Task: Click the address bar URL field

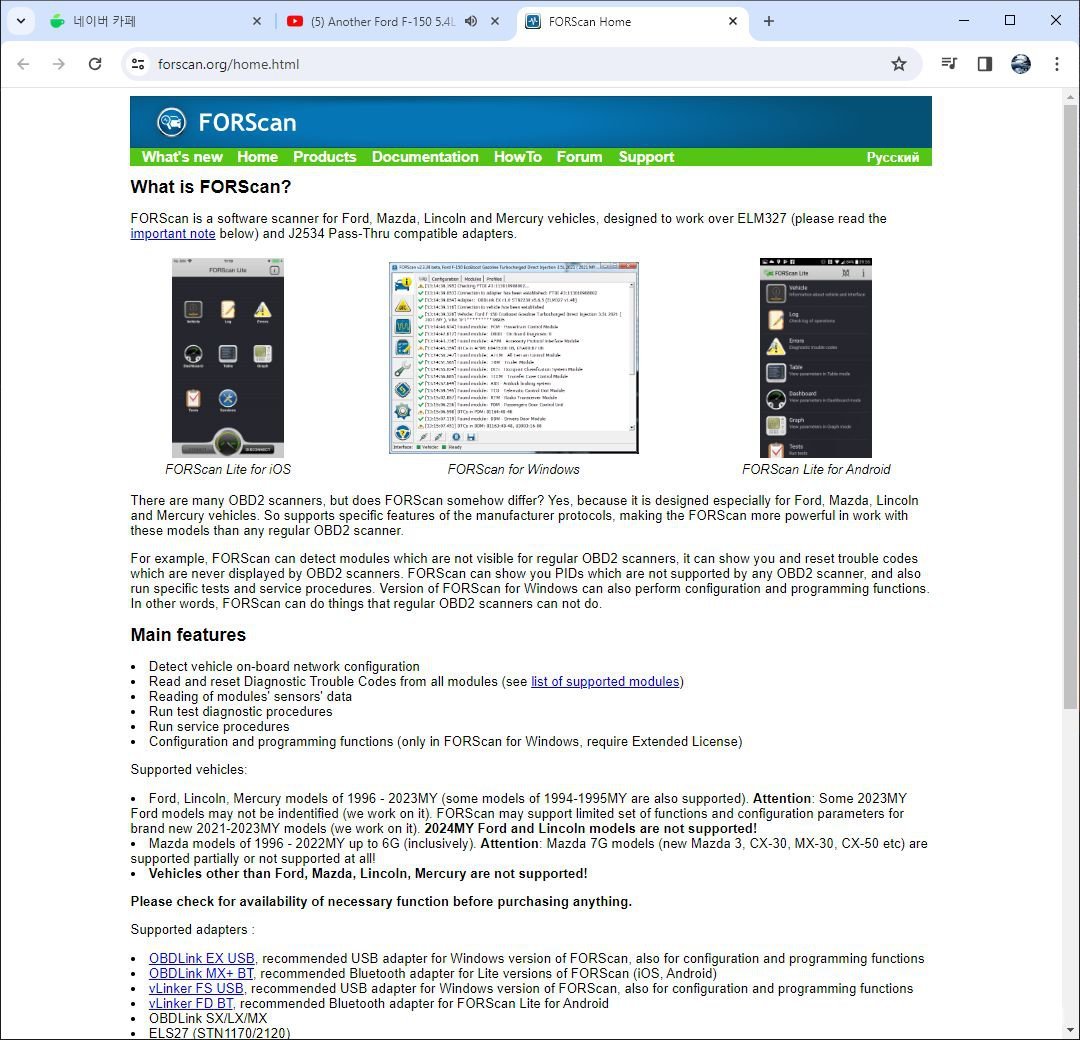Action: tap(521, 64)
